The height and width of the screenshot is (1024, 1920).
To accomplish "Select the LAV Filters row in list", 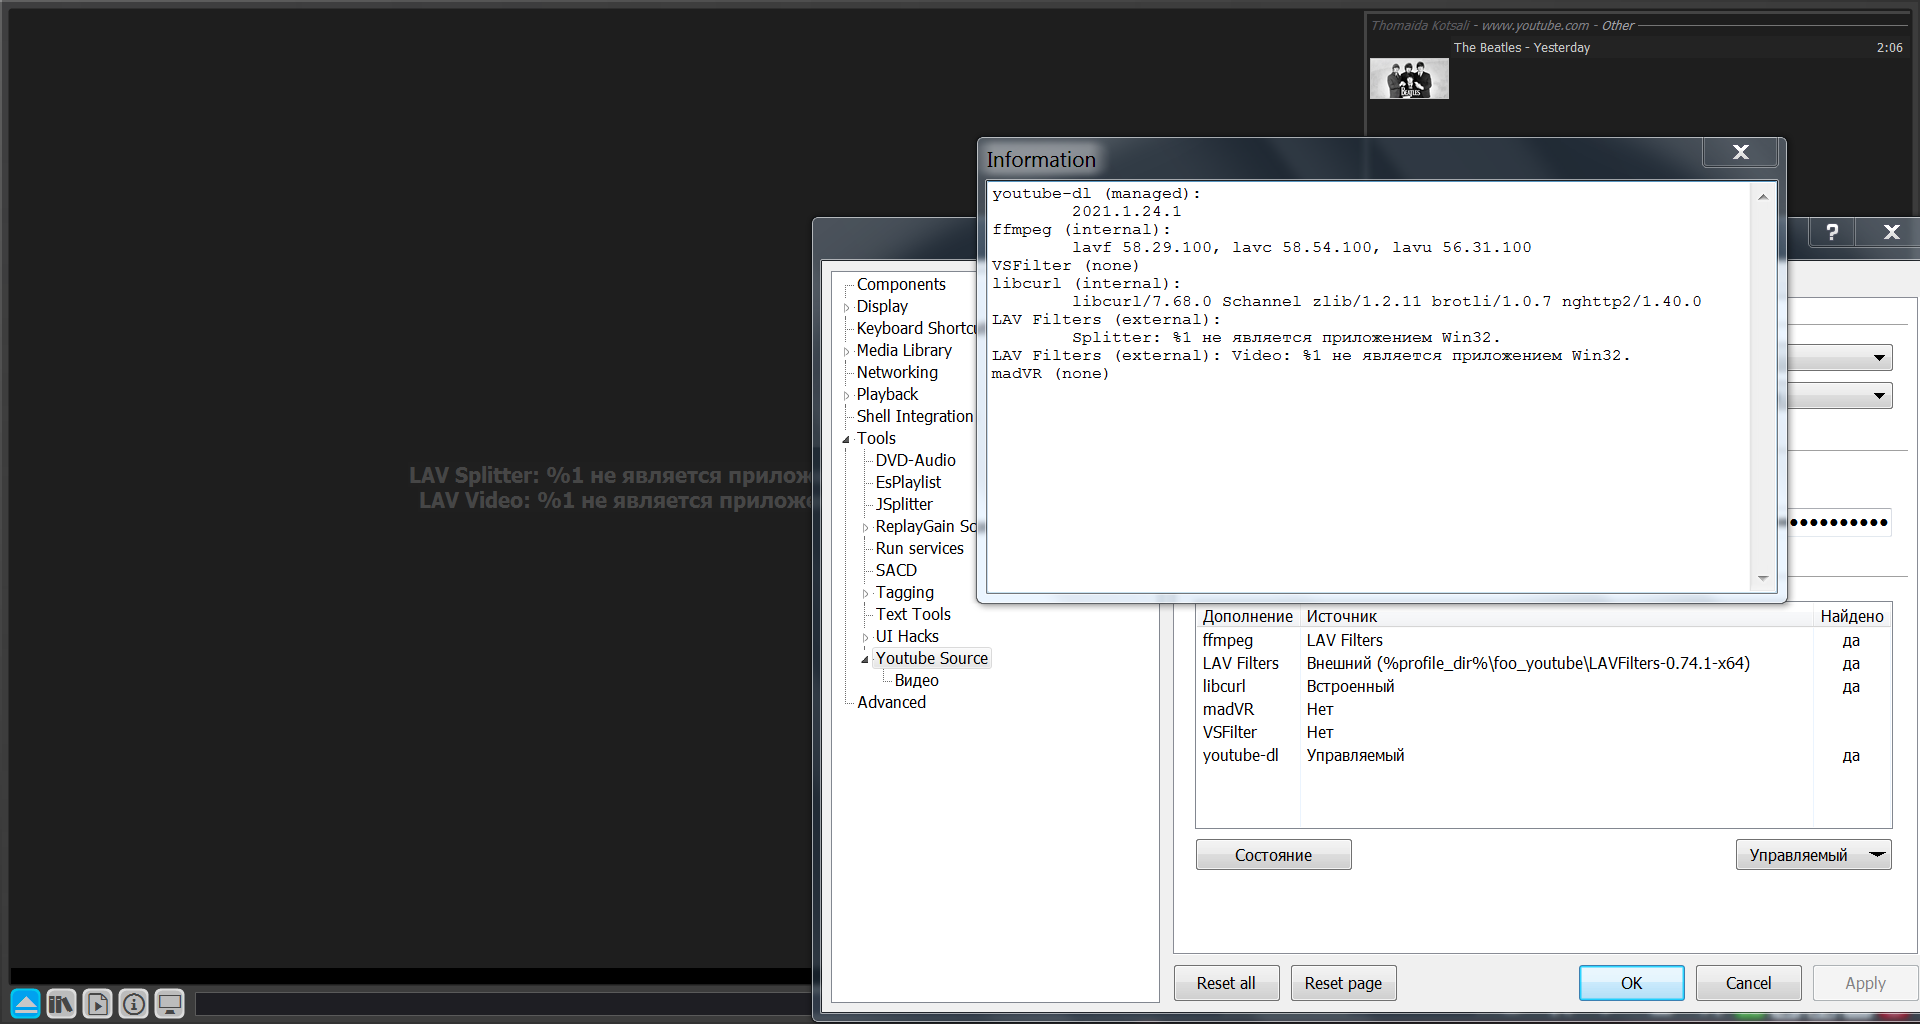I will (x=1240, y=663).
